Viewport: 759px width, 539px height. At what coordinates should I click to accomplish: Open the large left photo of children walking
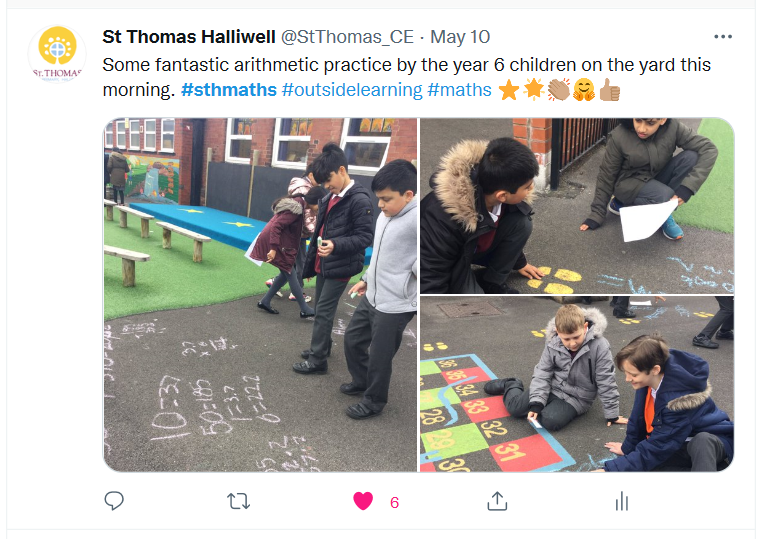pyautogui.click(x=260, y=295)
